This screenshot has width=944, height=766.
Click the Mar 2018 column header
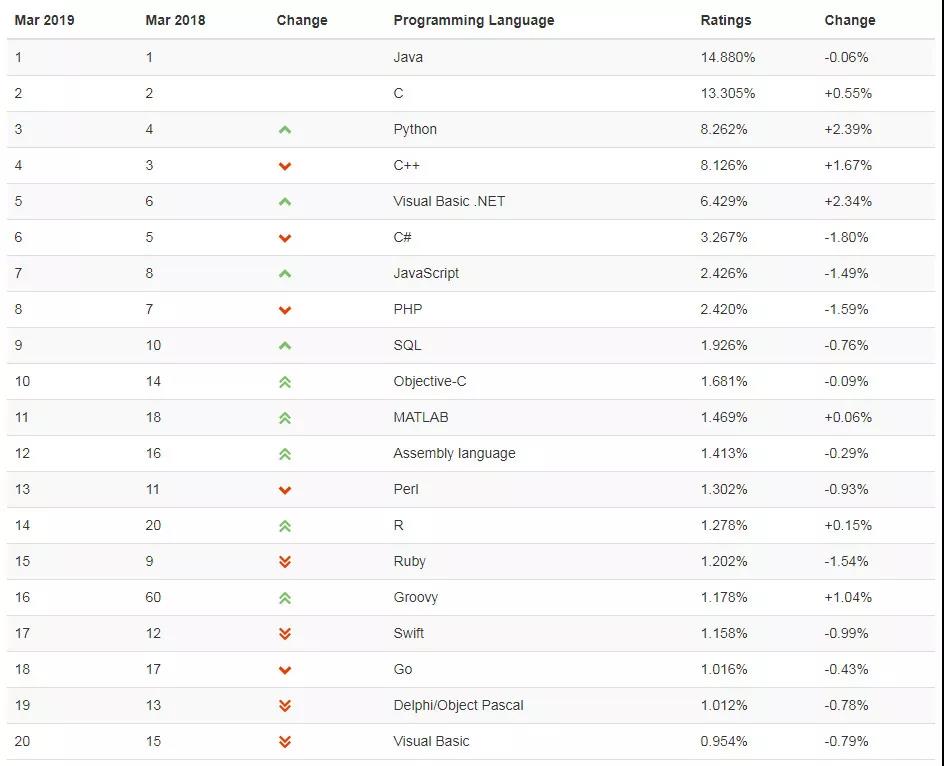tap(175, 20)
